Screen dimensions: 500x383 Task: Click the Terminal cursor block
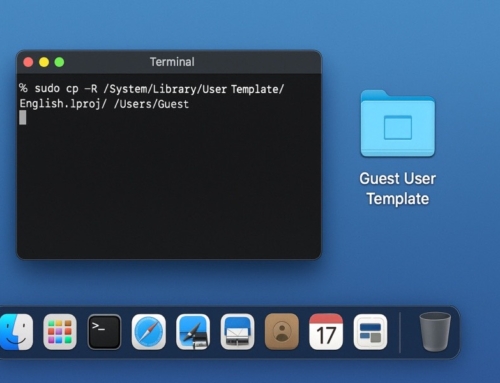(23, 118)
